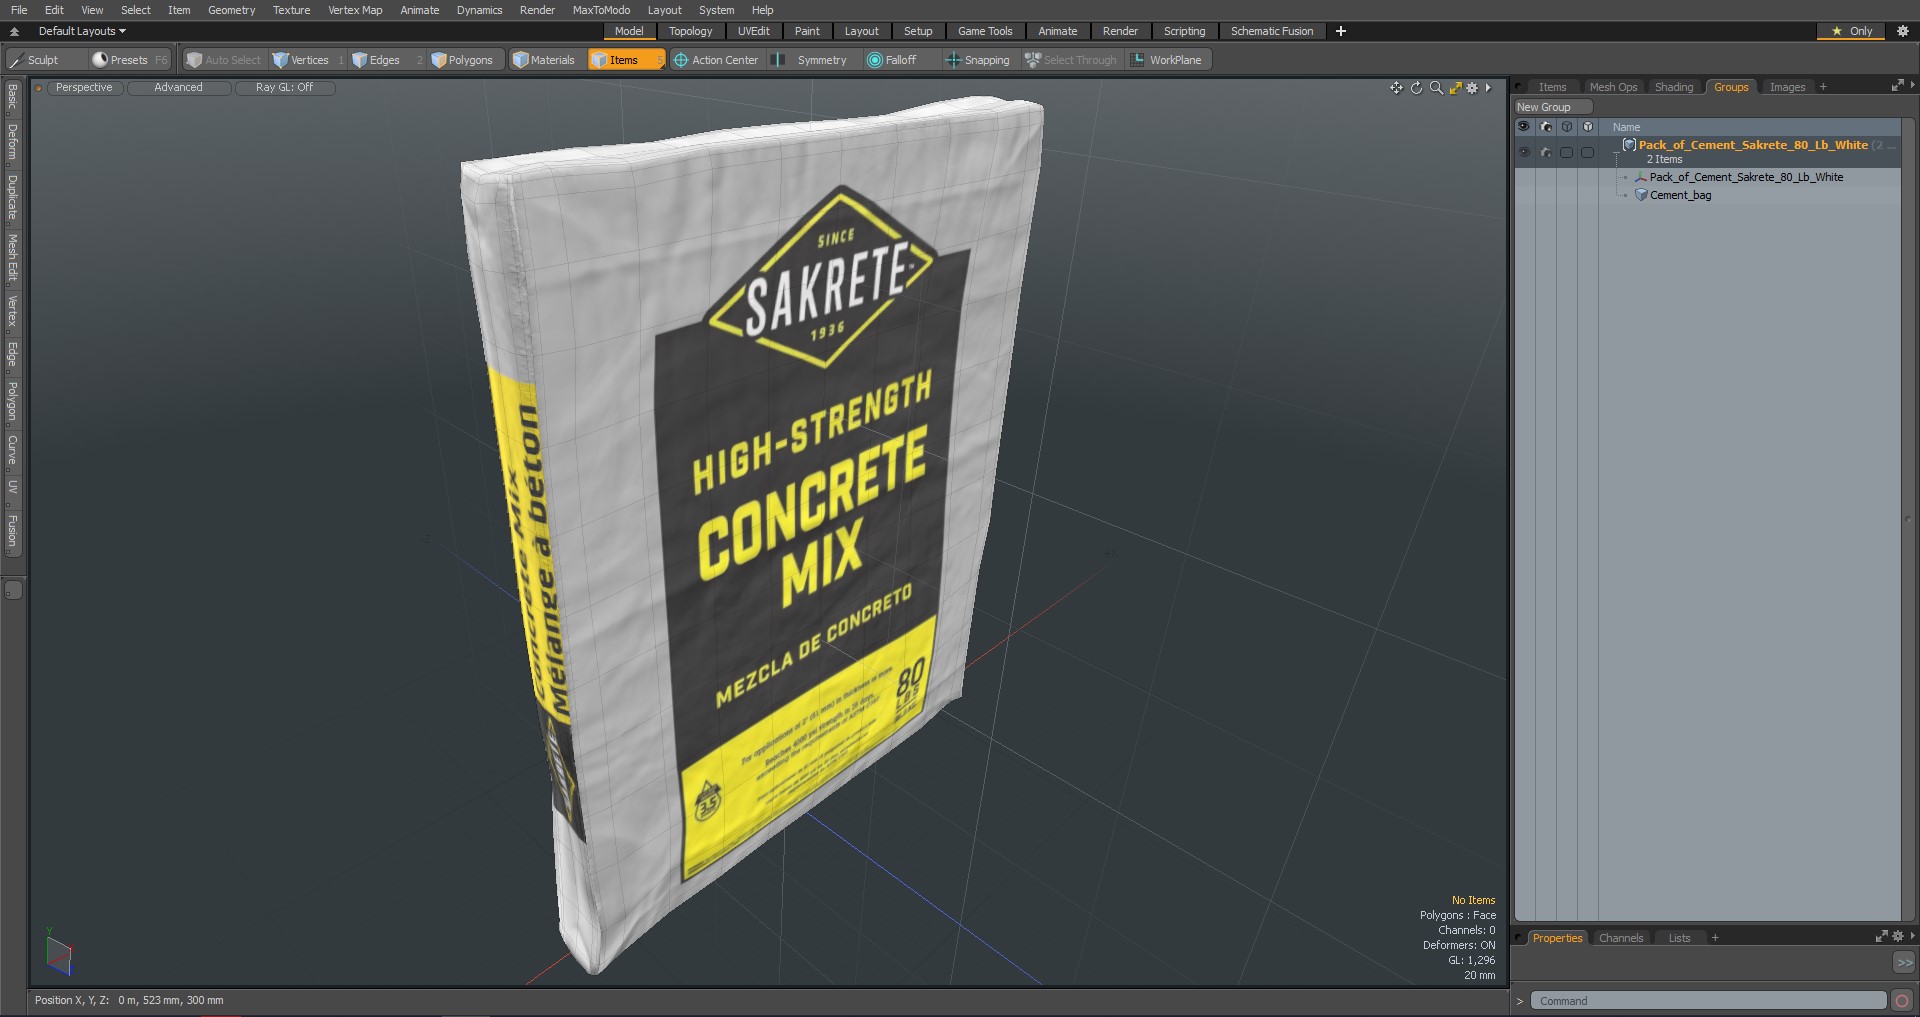The image size is (1920, 1017).
Task: Switch to Vertices selection mode
Action: pyautogui.click(x=308, y=60)
